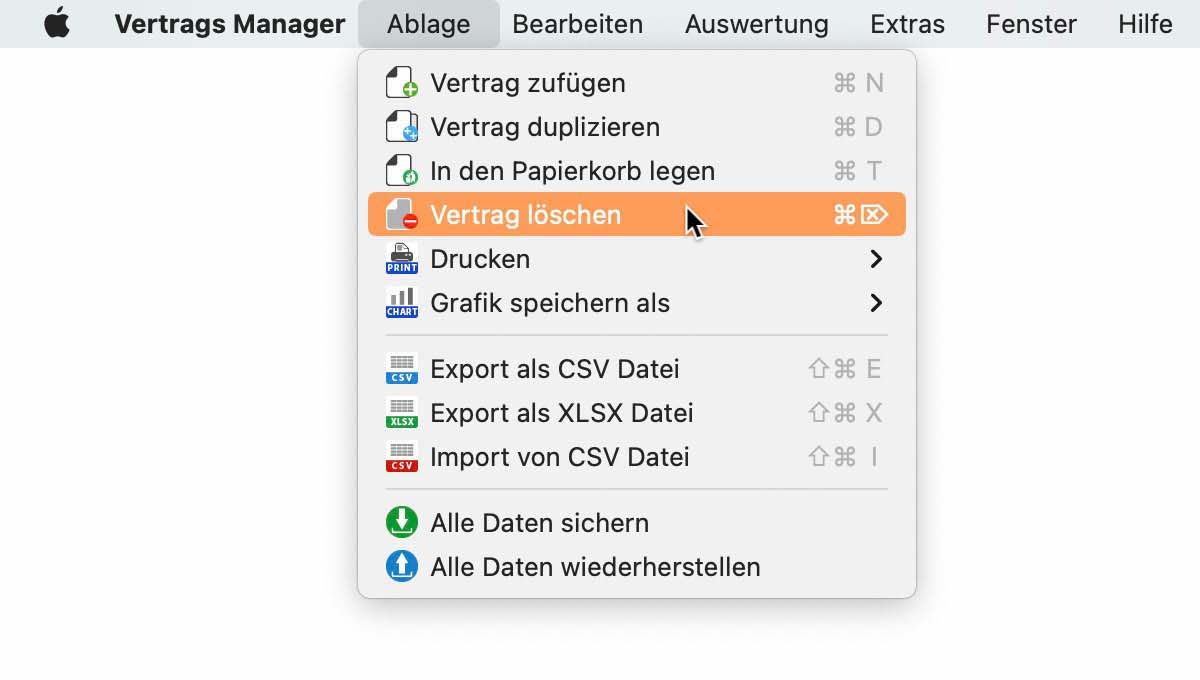Expand the Grafik speichern als submenu arrow
1200x680 pixels.
876,303
